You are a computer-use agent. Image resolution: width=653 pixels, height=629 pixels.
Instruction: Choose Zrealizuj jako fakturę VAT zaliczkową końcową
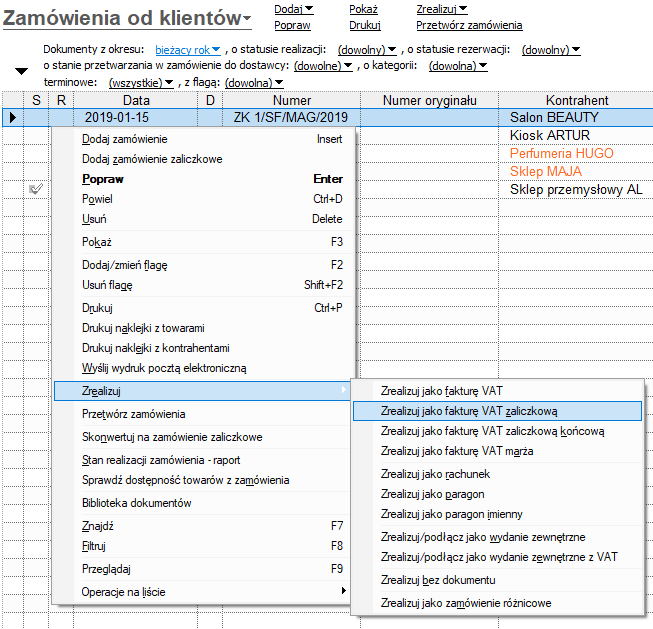(x=497, y=431)
